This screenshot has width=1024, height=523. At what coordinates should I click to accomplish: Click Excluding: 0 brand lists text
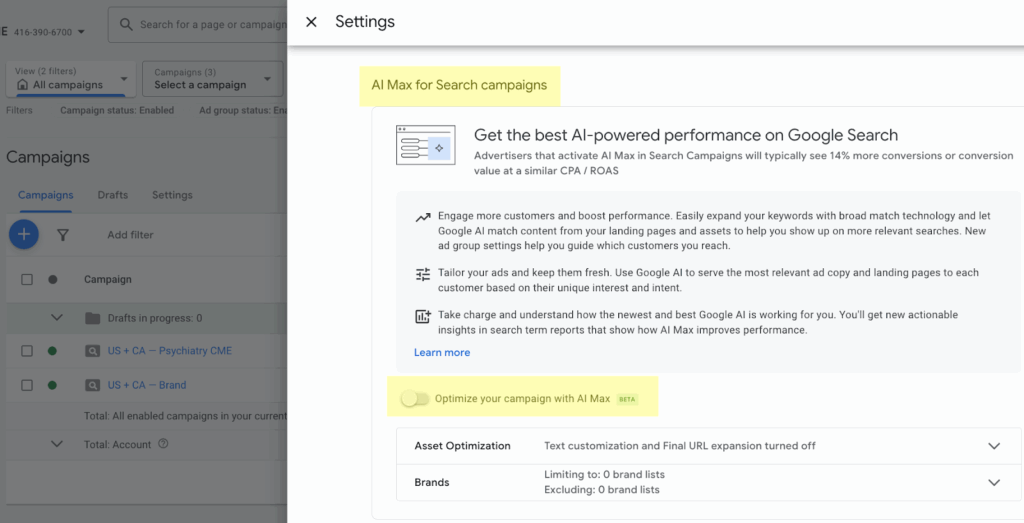coord(601,490)
